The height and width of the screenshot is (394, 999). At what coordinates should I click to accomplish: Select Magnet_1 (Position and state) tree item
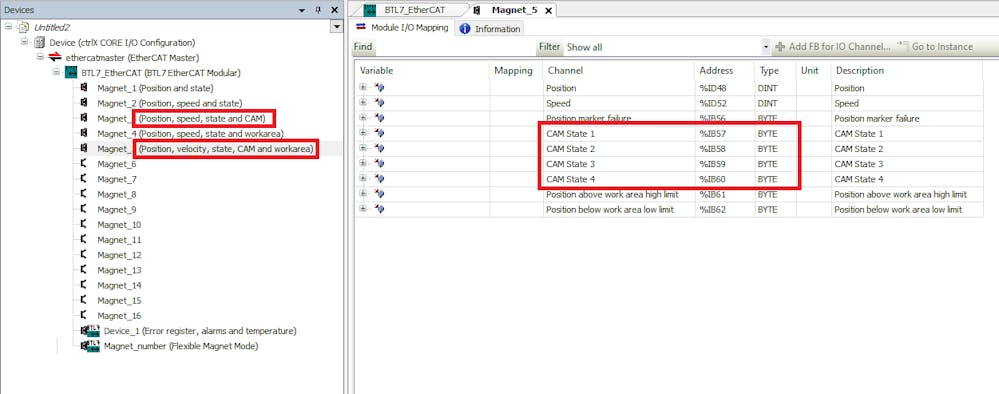(x=155, y=88)
